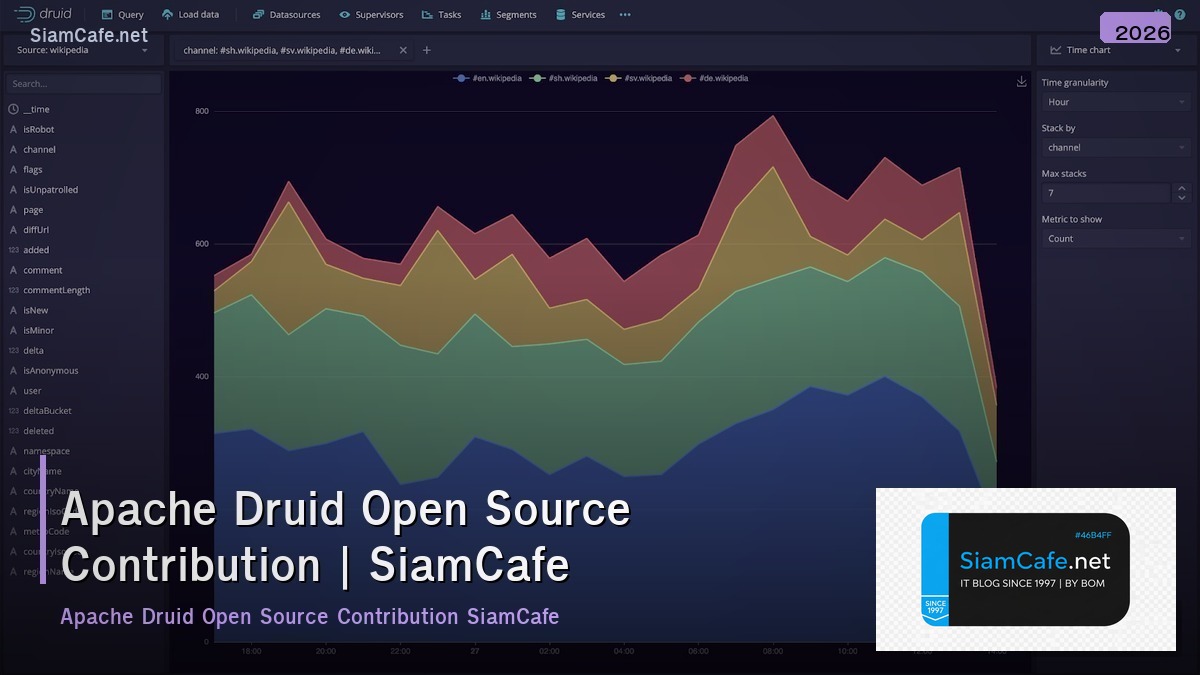Hide the #en.wikipedia series in legend

(x=488, y=77)
